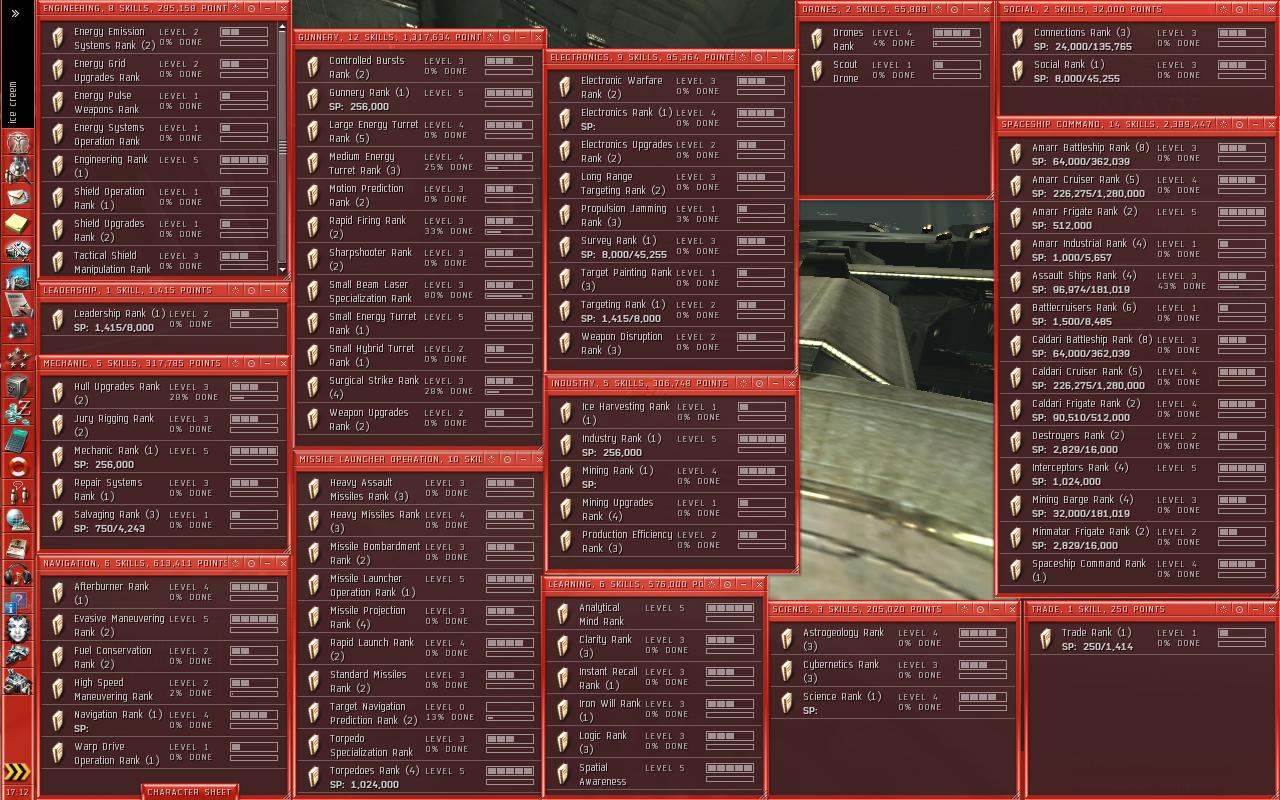The image size is (1280, 800).
Task: Select the Surgical Strike Rank skill
Action: pyautogui.click(x=421, y=387)
